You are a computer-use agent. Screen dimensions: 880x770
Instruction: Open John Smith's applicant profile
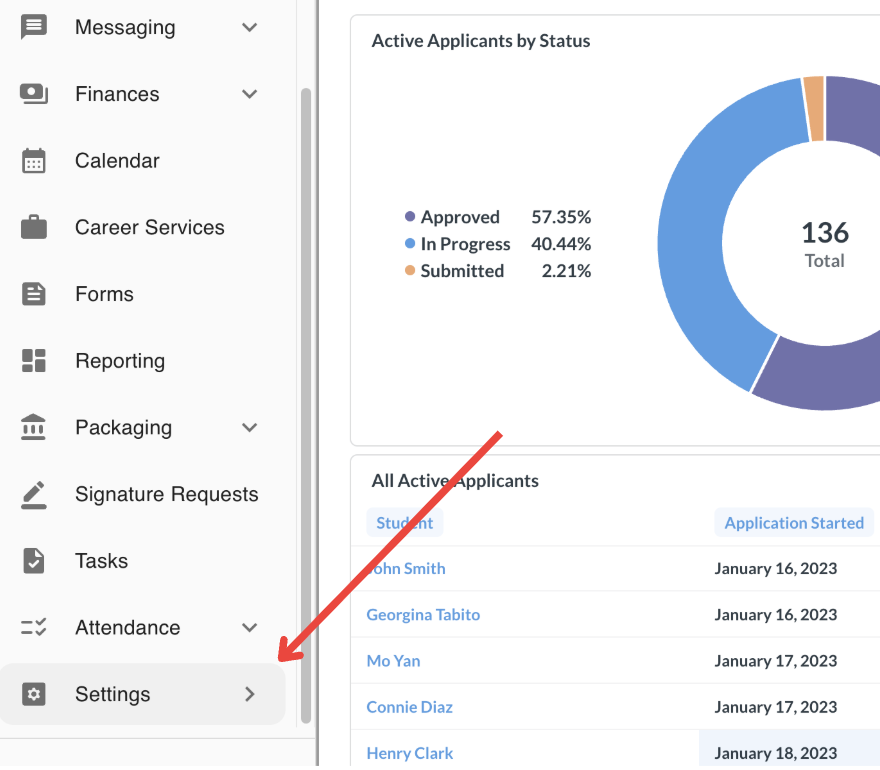[x=406, y=569]
